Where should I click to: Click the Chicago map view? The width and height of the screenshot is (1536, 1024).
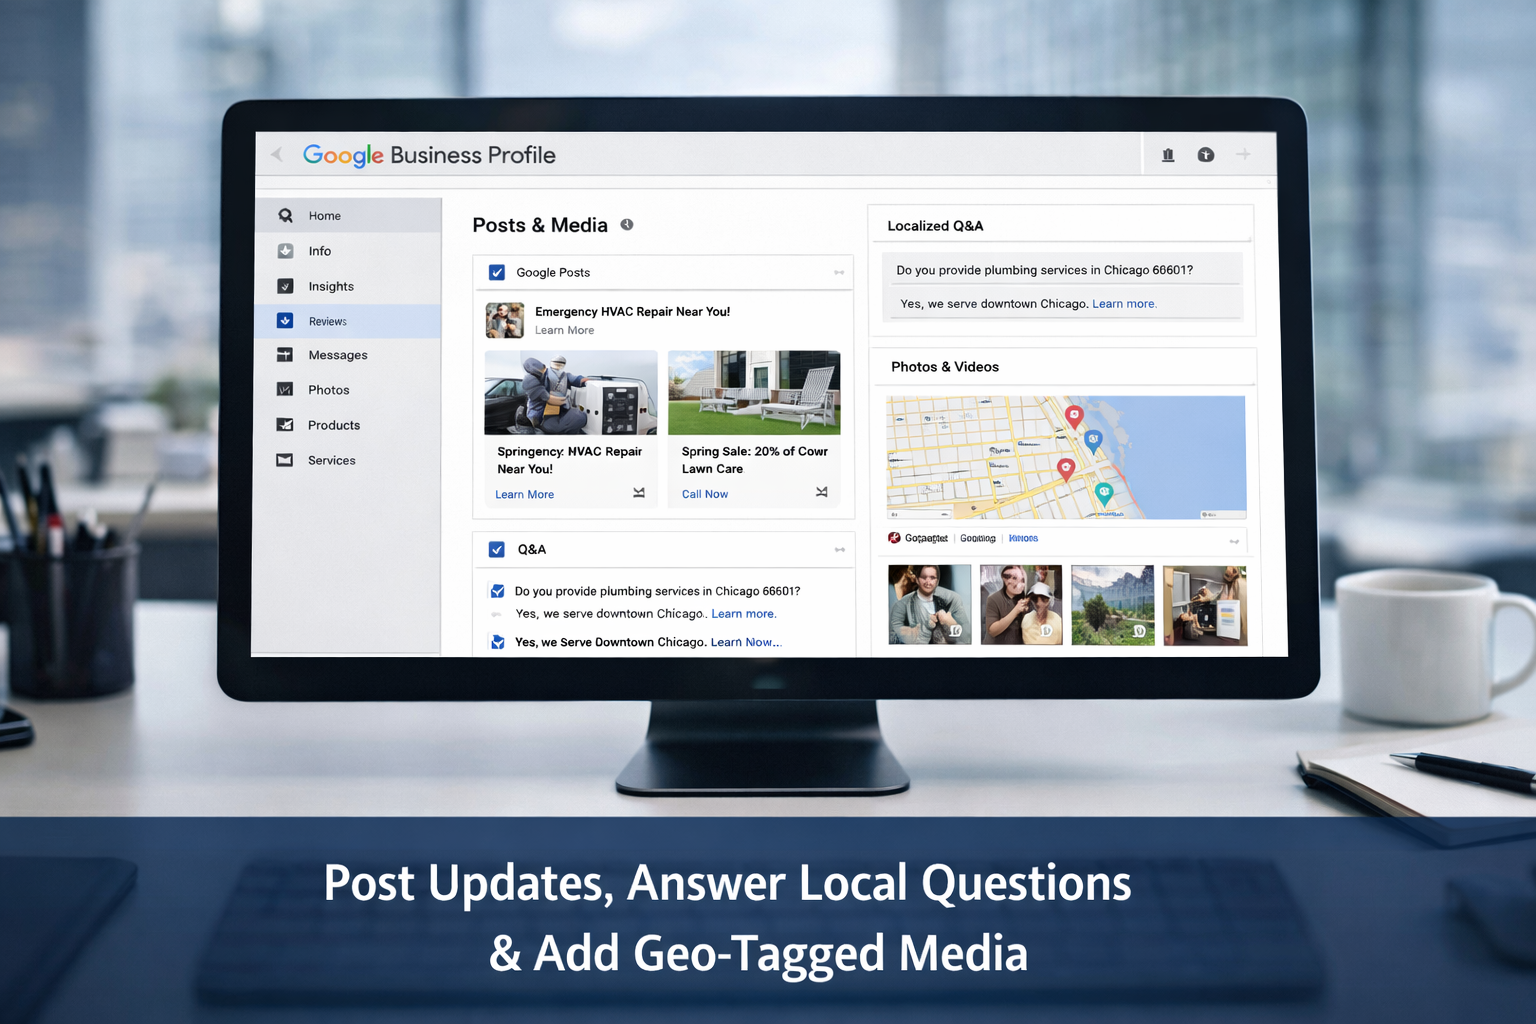[1066, 457]
